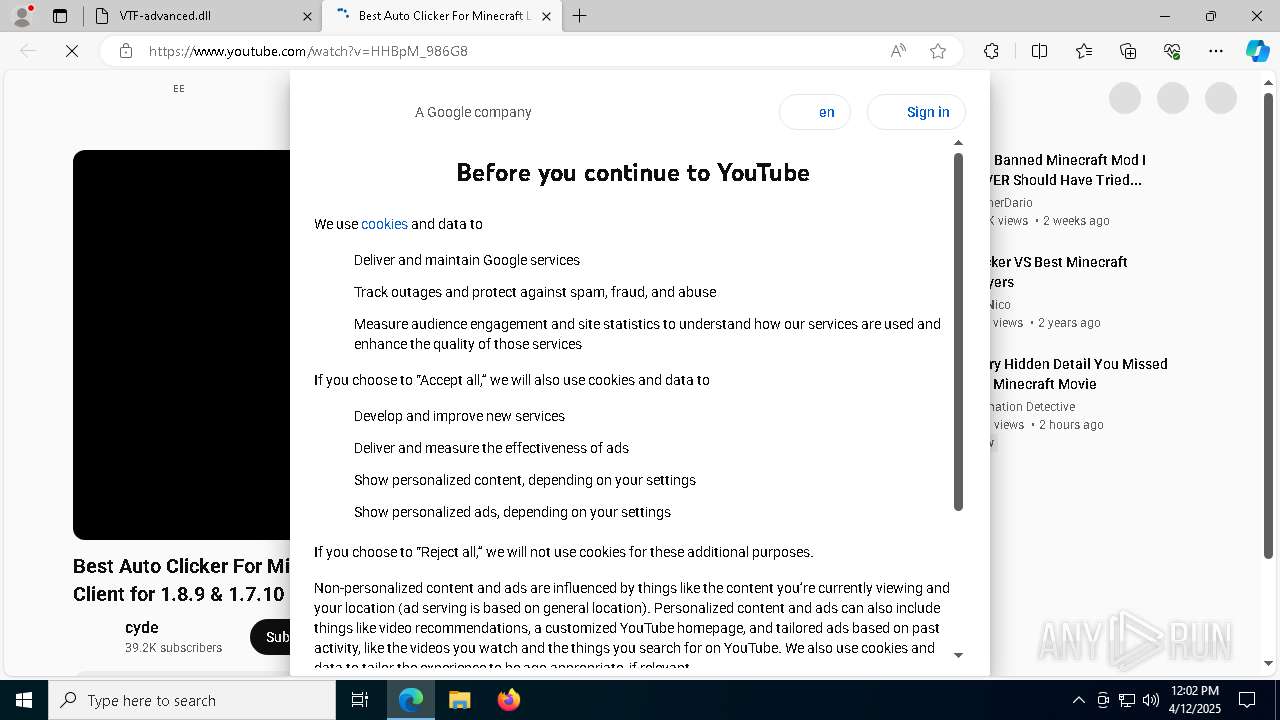Image resolution: width=1280 pixels, height=720 pixels.
Task: Open the cyde channel name
Action: pyautogui.click(x=142, y=628)
